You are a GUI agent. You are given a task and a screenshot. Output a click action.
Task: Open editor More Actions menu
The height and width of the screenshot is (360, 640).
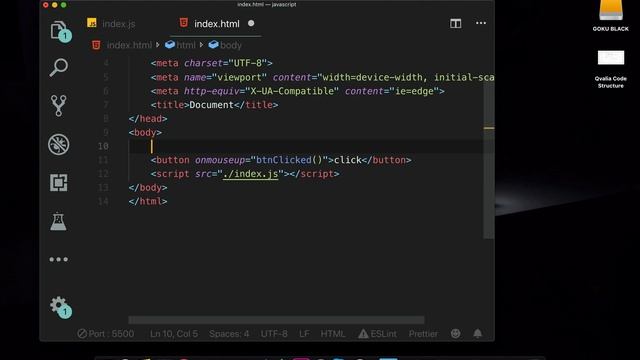(x=481, y=23)
